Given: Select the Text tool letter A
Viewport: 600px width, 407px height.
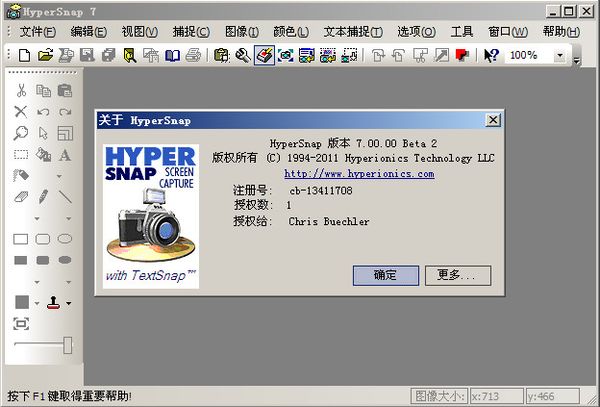Looking at the screenshot, I should coord(65,155).
